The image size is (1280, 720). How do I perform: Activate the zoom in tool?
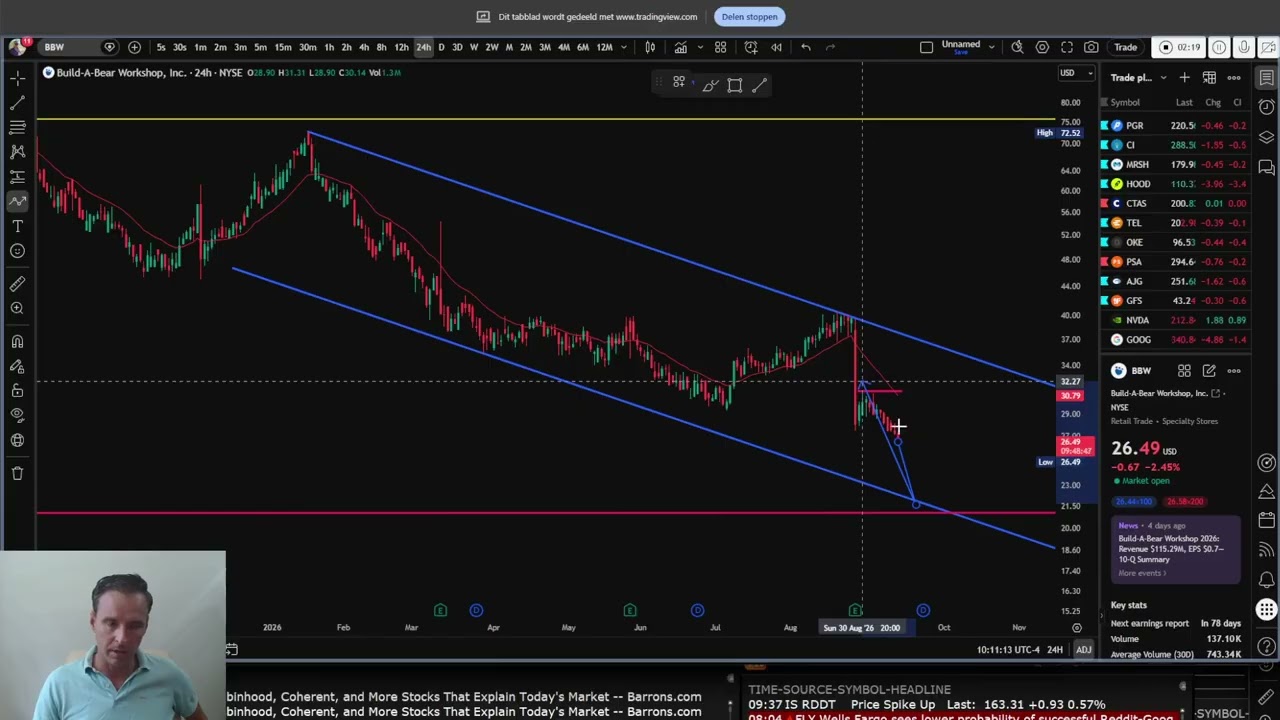tap(17, 309)
